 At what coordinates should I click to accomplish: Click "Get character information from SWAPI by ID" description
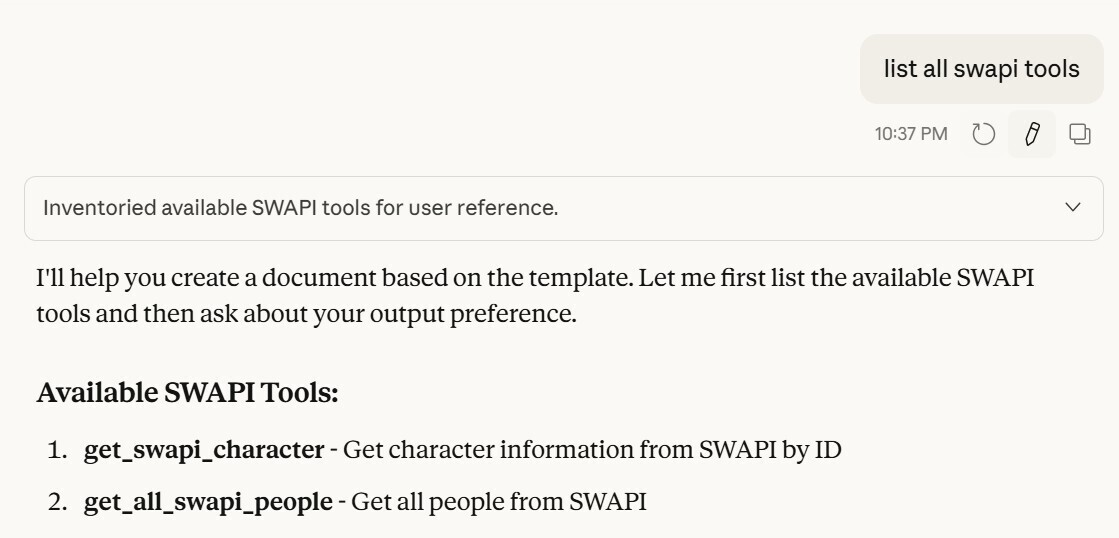593,450
